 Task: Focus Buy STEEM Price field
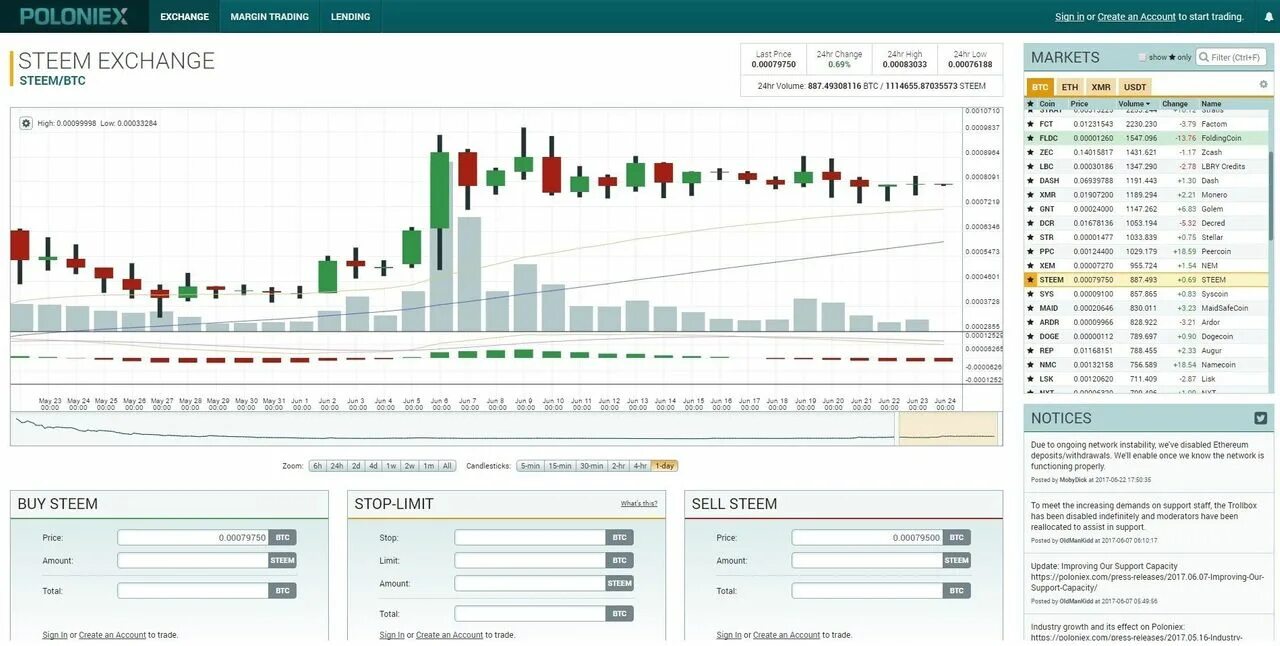click(x=193, y=538)
